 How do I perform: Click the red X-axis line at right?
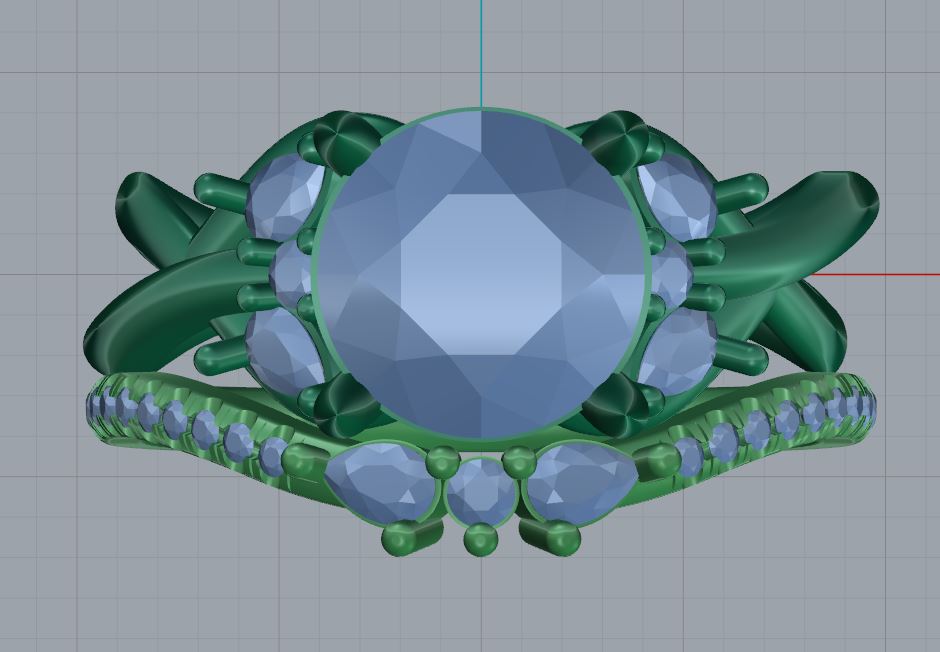click(874, 275)
